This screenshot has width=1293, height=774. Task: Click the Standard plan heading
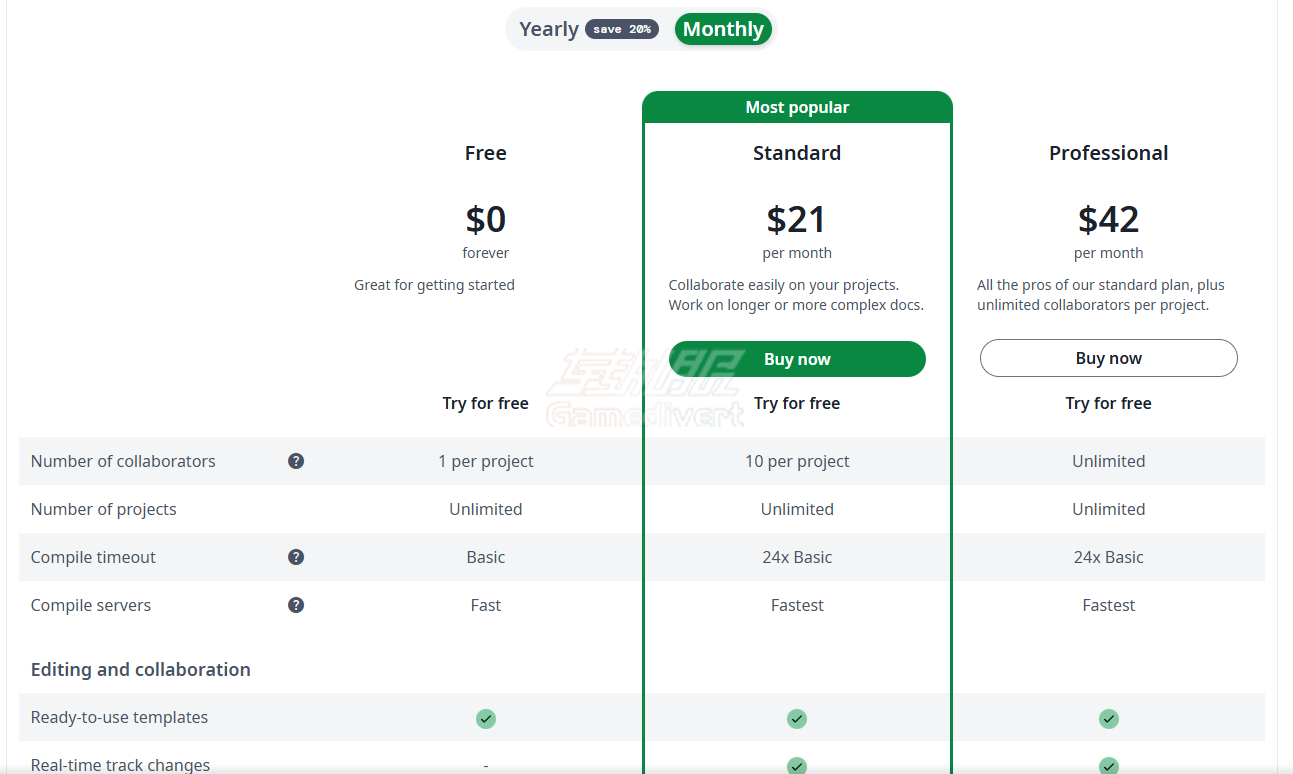coord(797,153)
